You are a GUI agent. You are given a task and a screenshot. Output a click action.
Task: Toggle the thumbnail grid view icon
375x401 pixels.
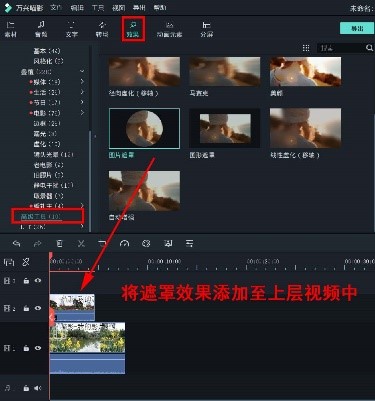(x=306, y=48)
